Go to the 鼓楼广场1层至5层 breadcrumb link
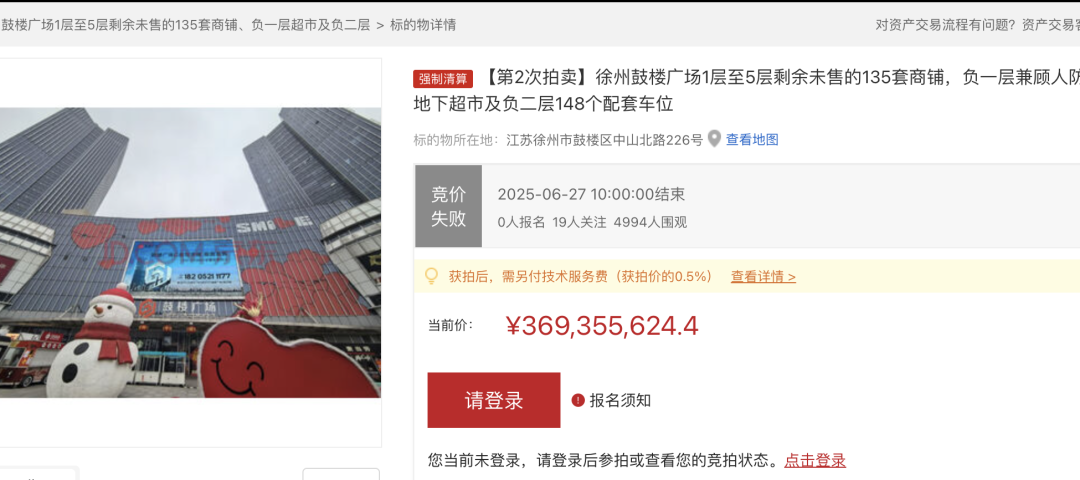1080x480 pixels. pos(187,25)
